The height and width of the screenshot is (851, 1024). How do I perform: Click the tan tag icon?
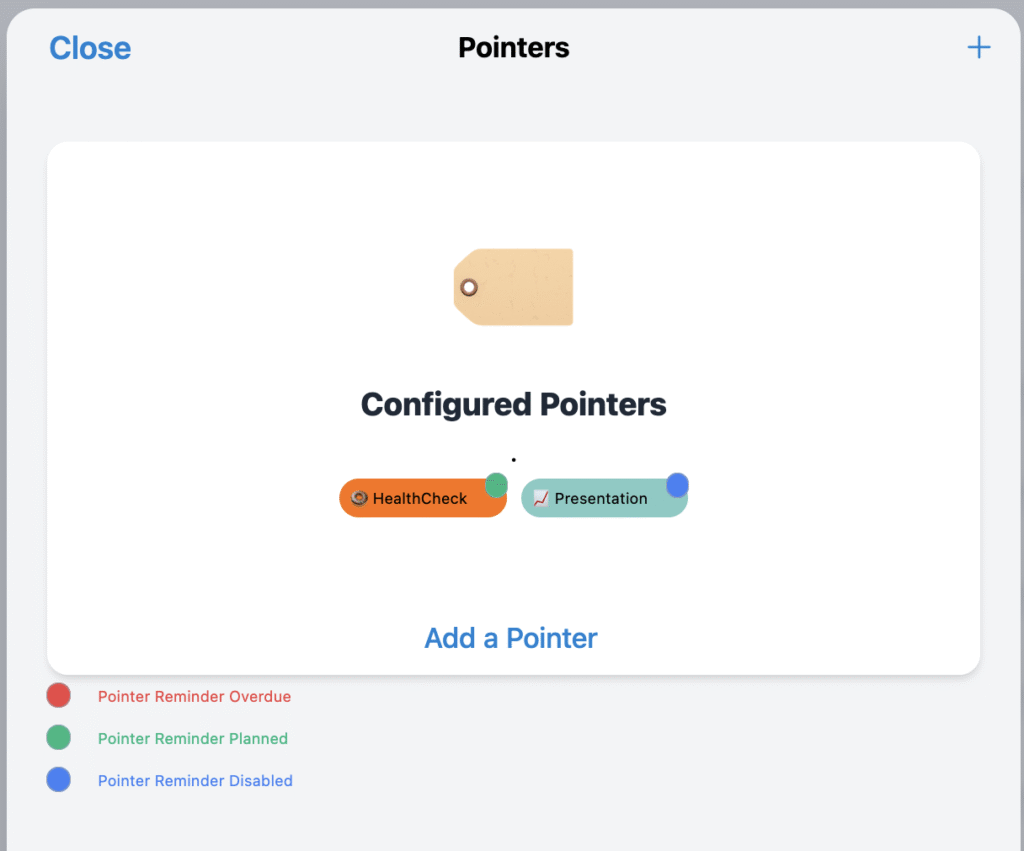pos(513,287)
